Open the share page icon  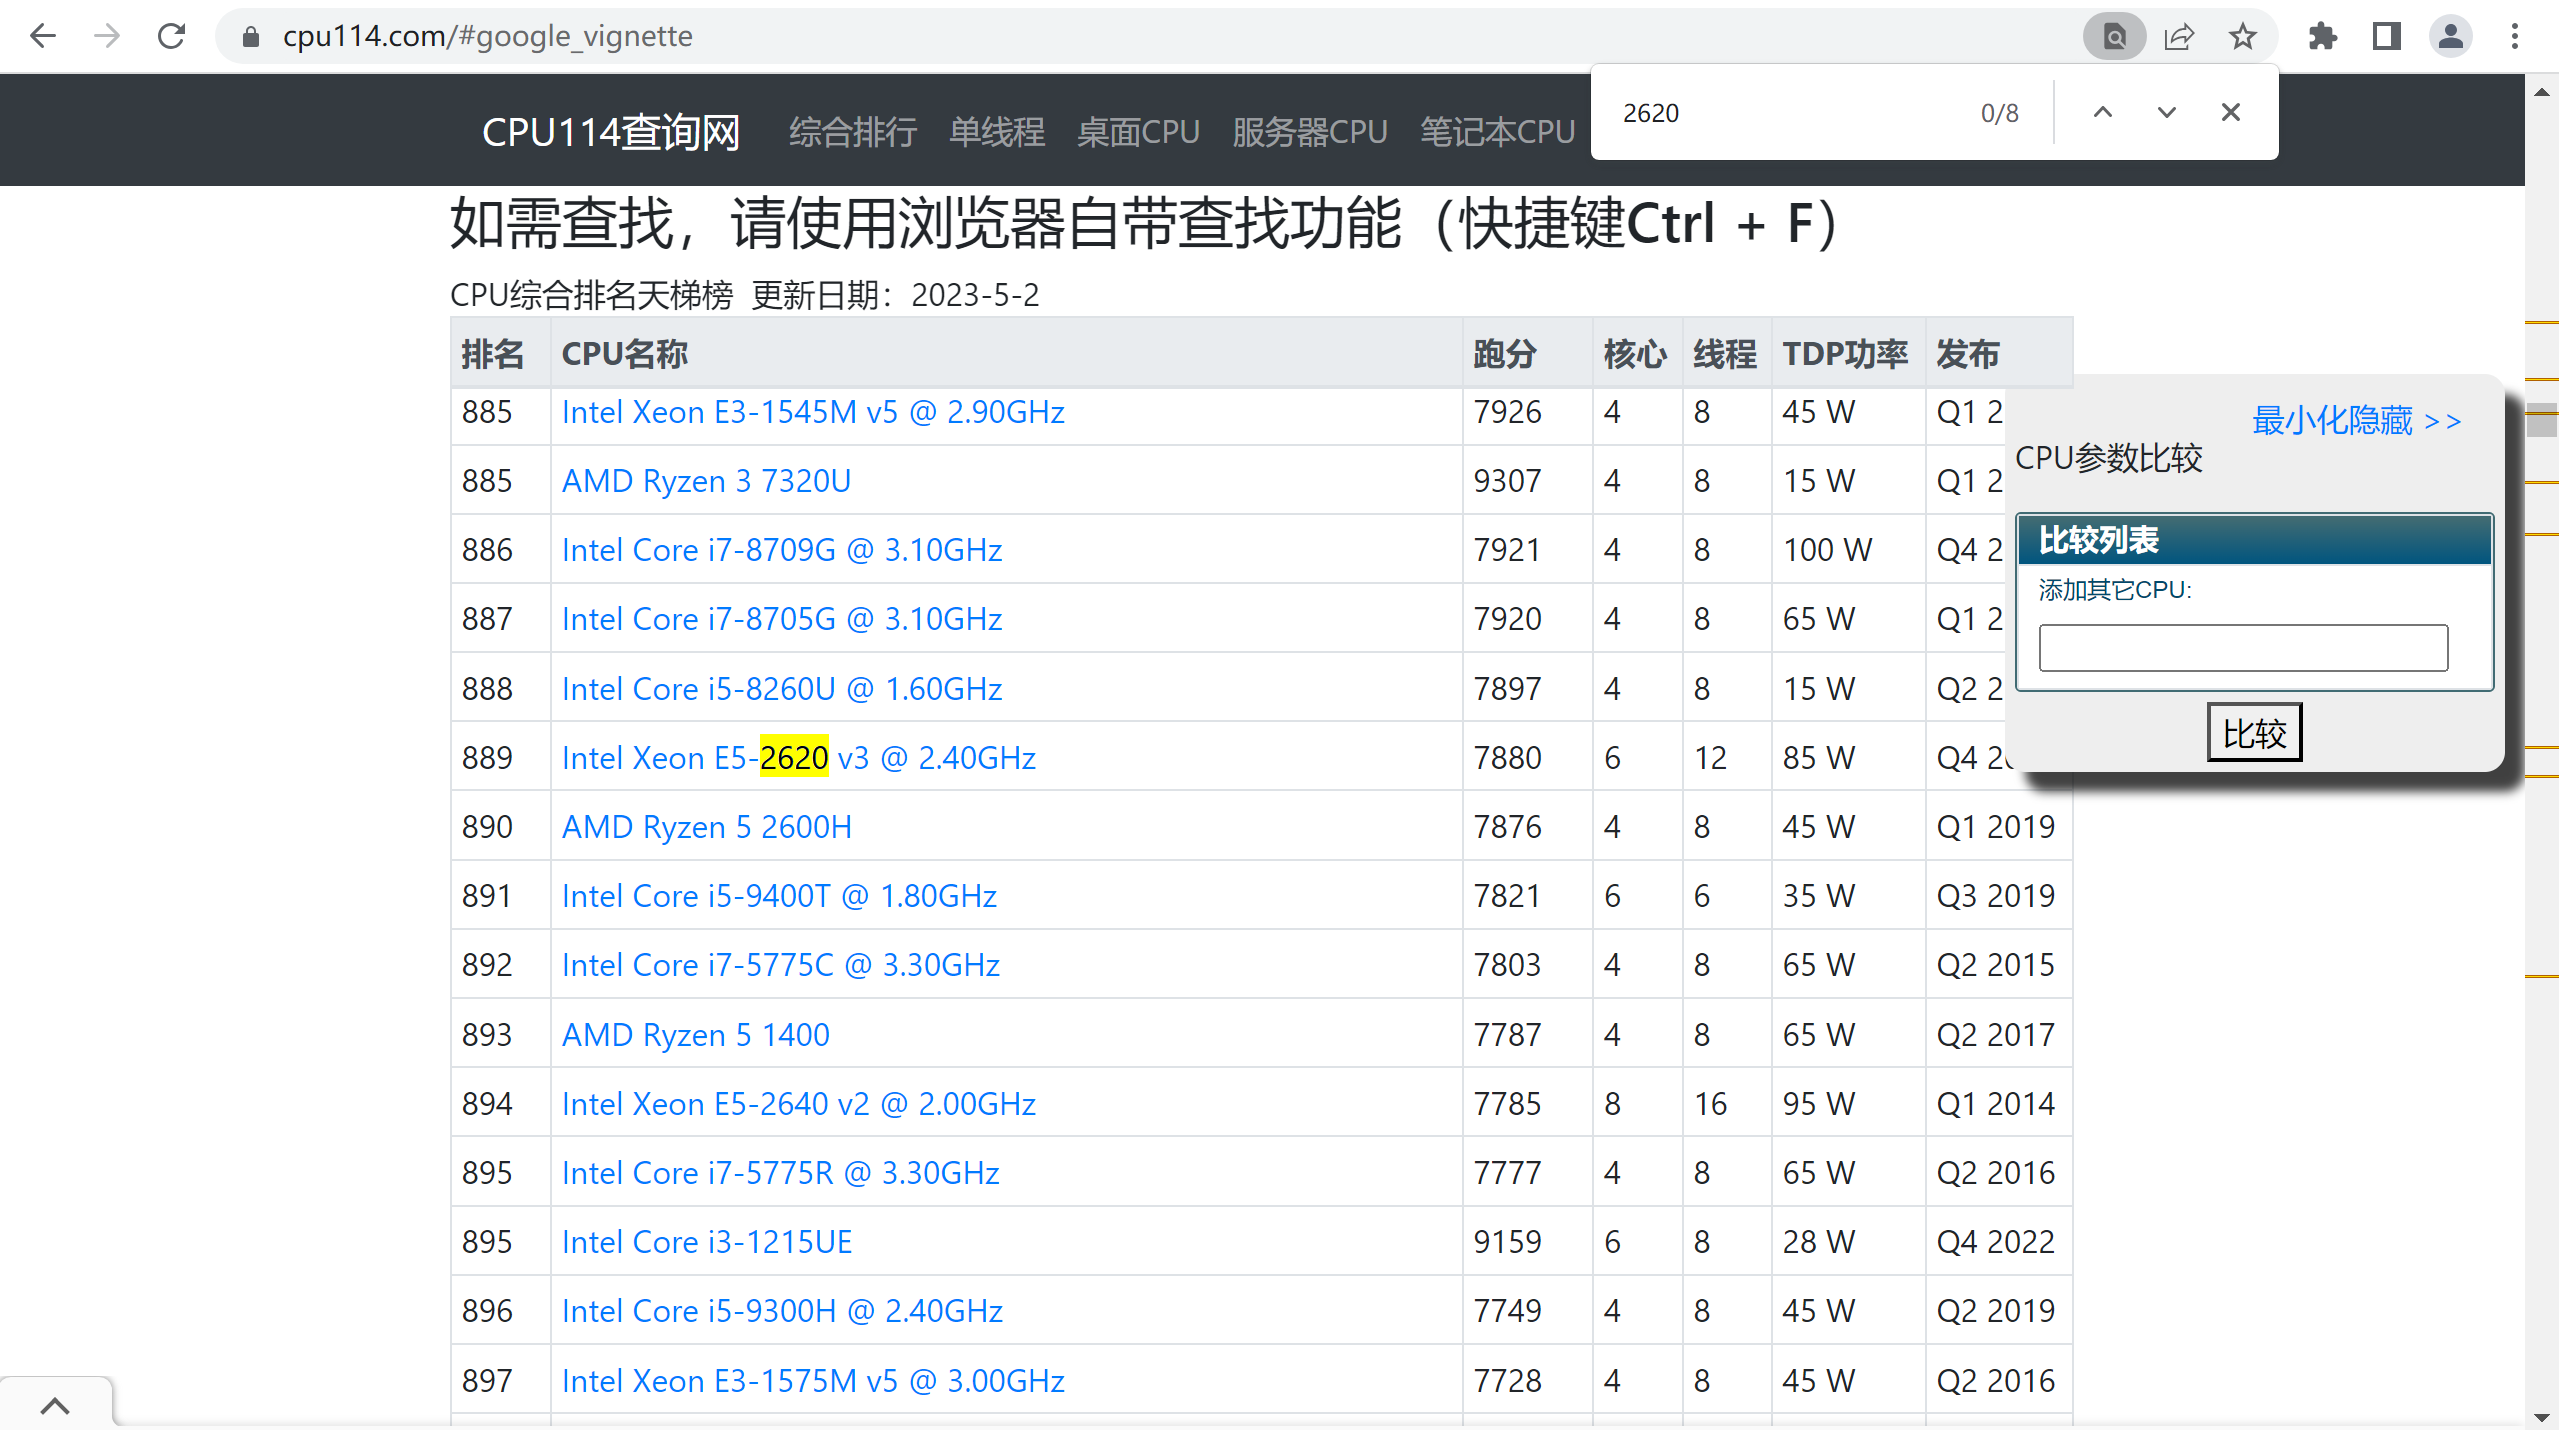pyautogui.click(x=2178, y=37)
